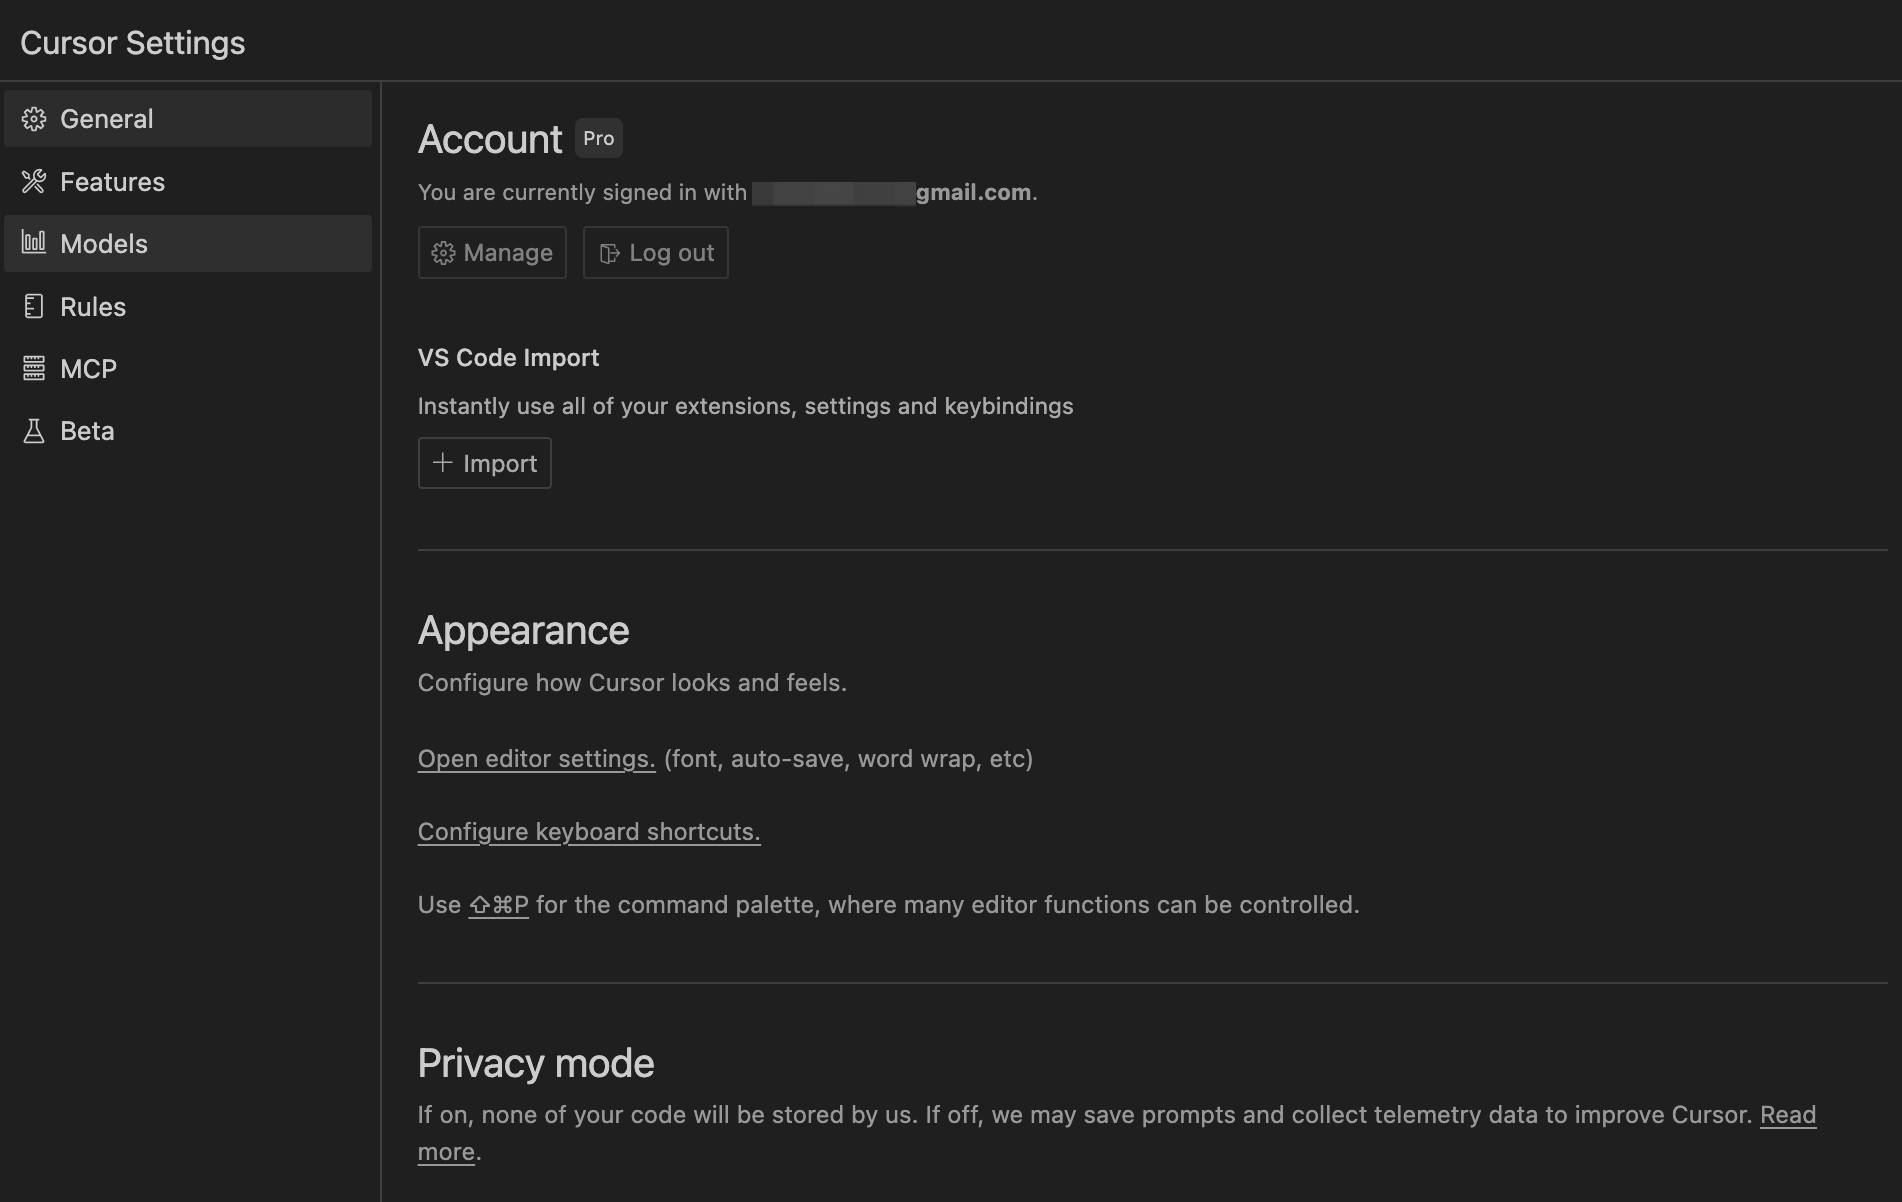Click the Features tools icon
This screenshot has height=1202, width=1902.
pyautogui.click(x=34, y=182)
